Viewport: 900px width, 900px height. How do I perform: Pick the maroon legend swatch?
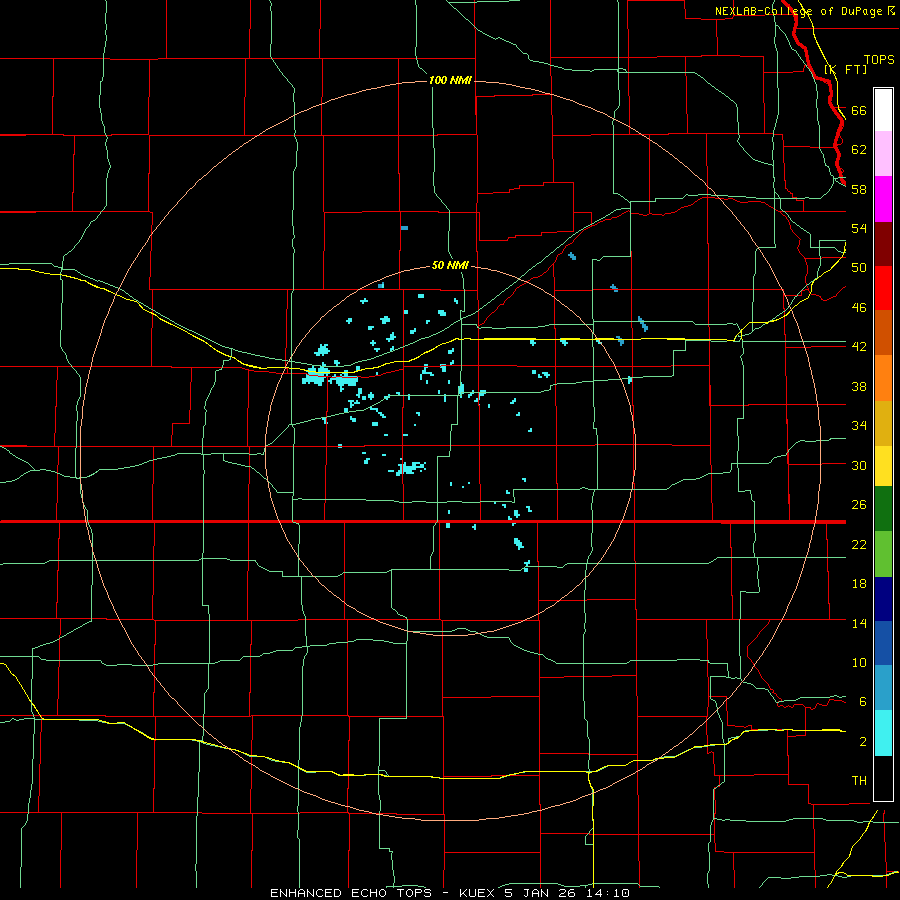(x=883, y=244)
